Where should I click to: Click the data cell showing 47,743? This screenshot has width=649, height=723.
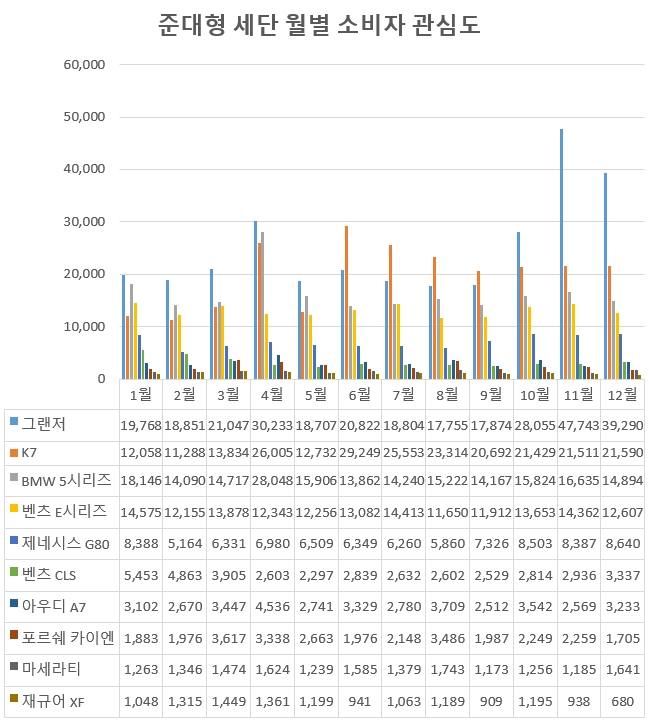tap(578, 426)
